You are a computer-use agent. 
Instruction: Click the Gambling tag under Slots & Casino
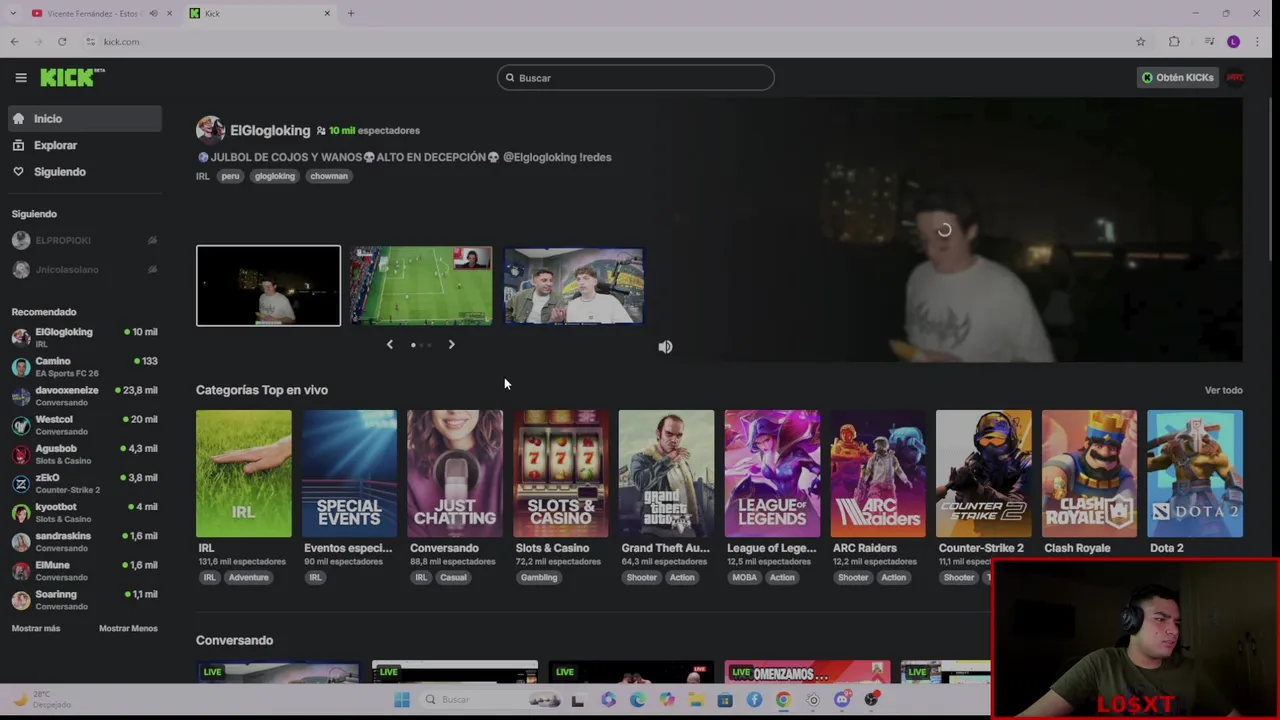[x=539, y=577]
